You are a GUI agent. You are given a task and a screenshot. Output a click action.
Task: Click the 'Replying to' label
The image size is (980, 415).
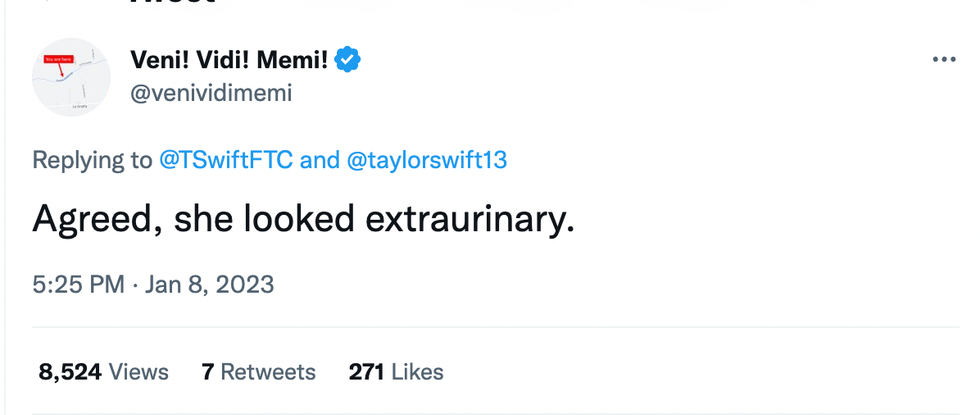(x=92, y=160)
